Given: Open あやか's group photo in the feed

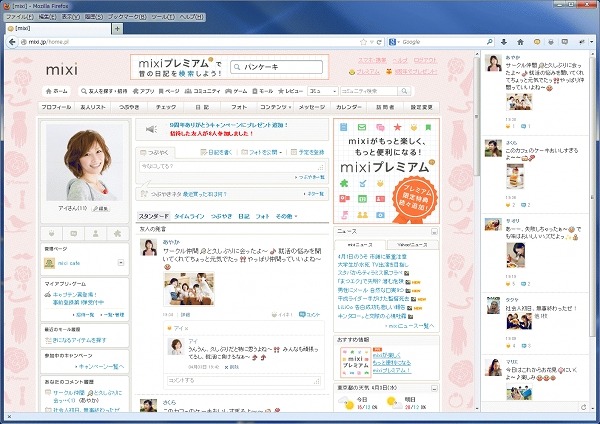Looking at the screenshot, I should (189, 289).
